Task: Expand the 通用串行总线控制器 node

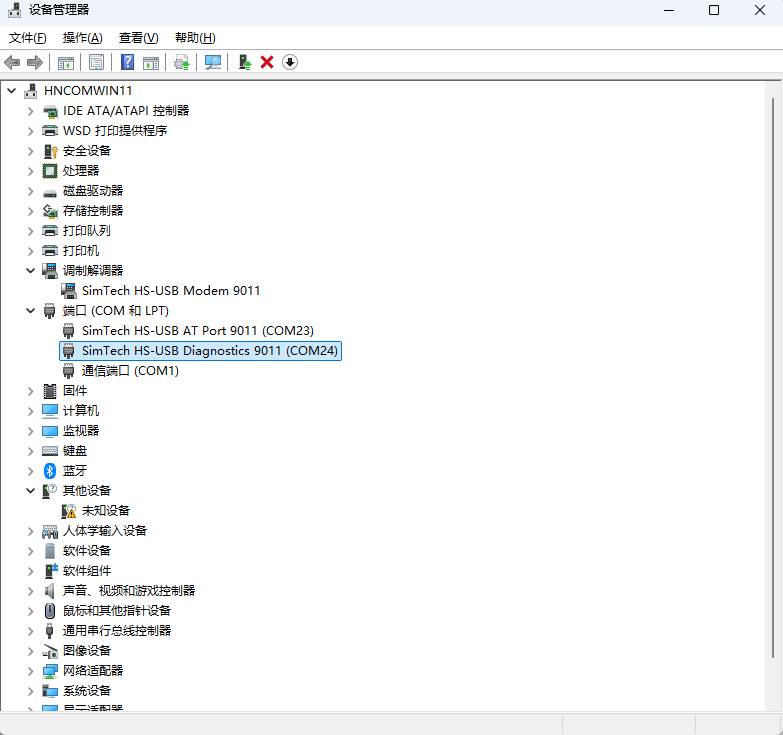Action: [x=30, y=630]
